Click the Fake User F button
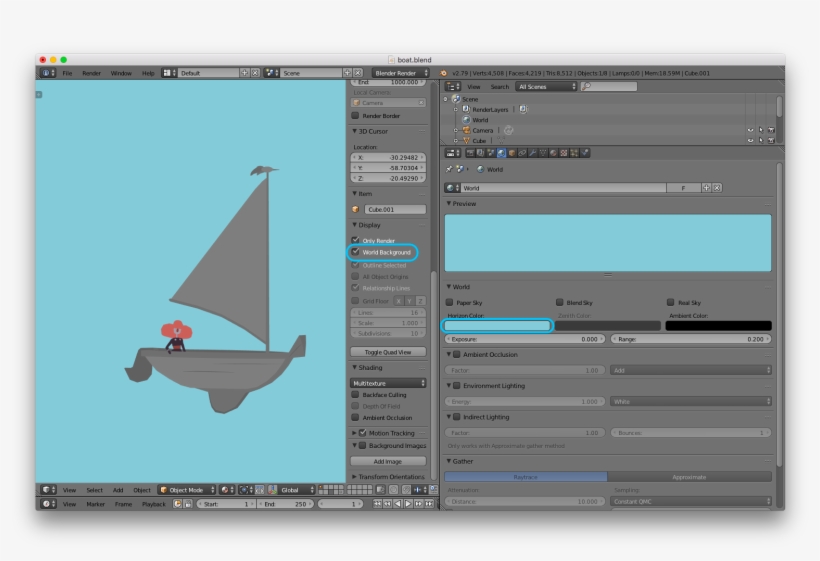This screenshot has width=820, height=561. [683, 187]
